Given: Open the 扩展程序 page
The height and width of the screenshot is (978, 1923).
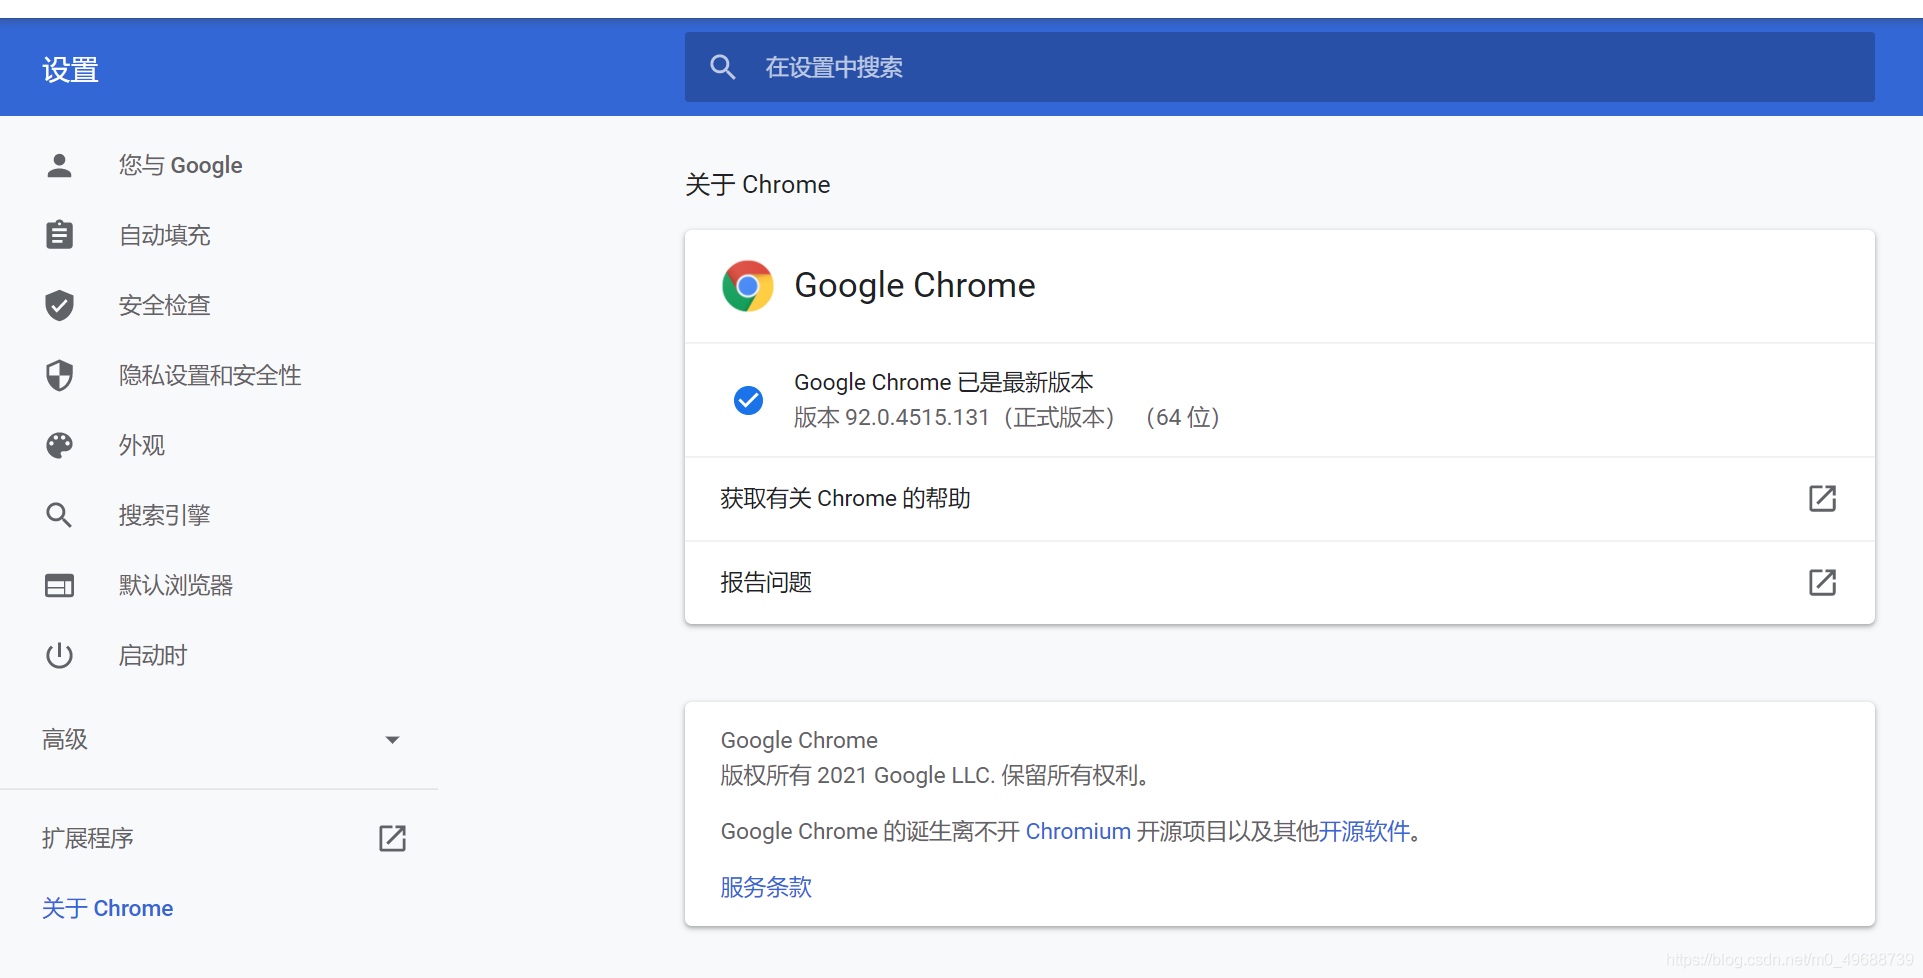Looking at the screenshot, I should pyautogui.click(x=88, y=838).
